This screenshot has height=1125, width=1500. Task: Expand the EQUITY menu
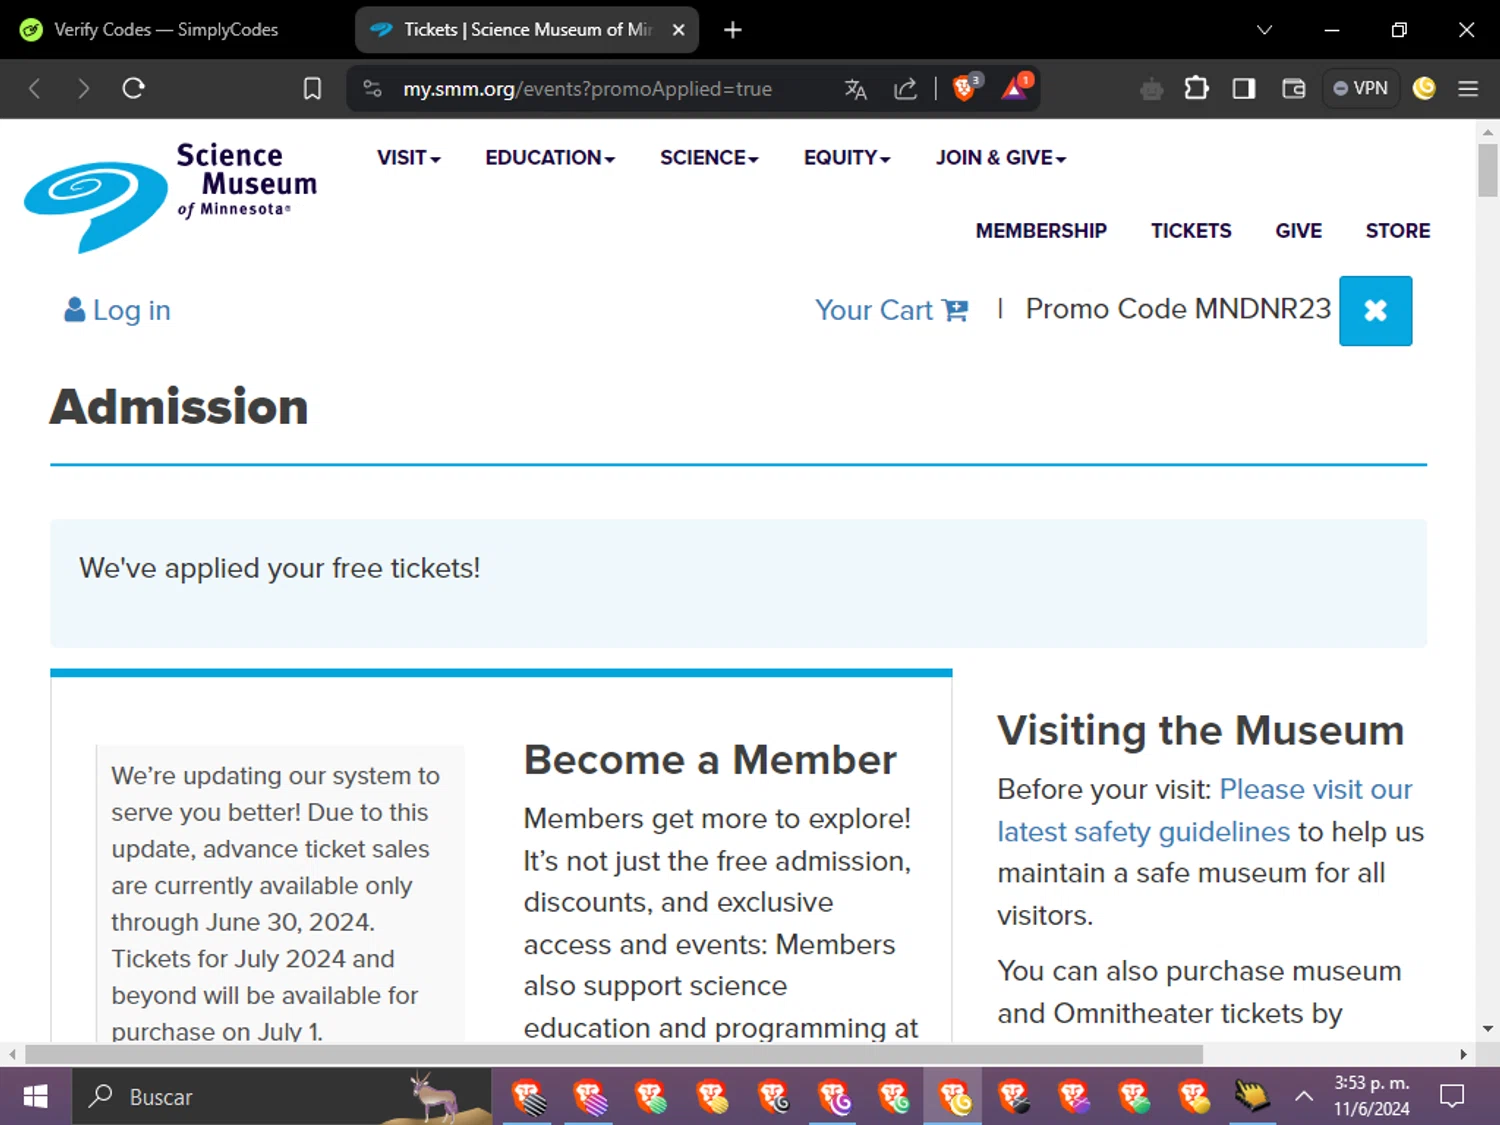click(847, 158)
